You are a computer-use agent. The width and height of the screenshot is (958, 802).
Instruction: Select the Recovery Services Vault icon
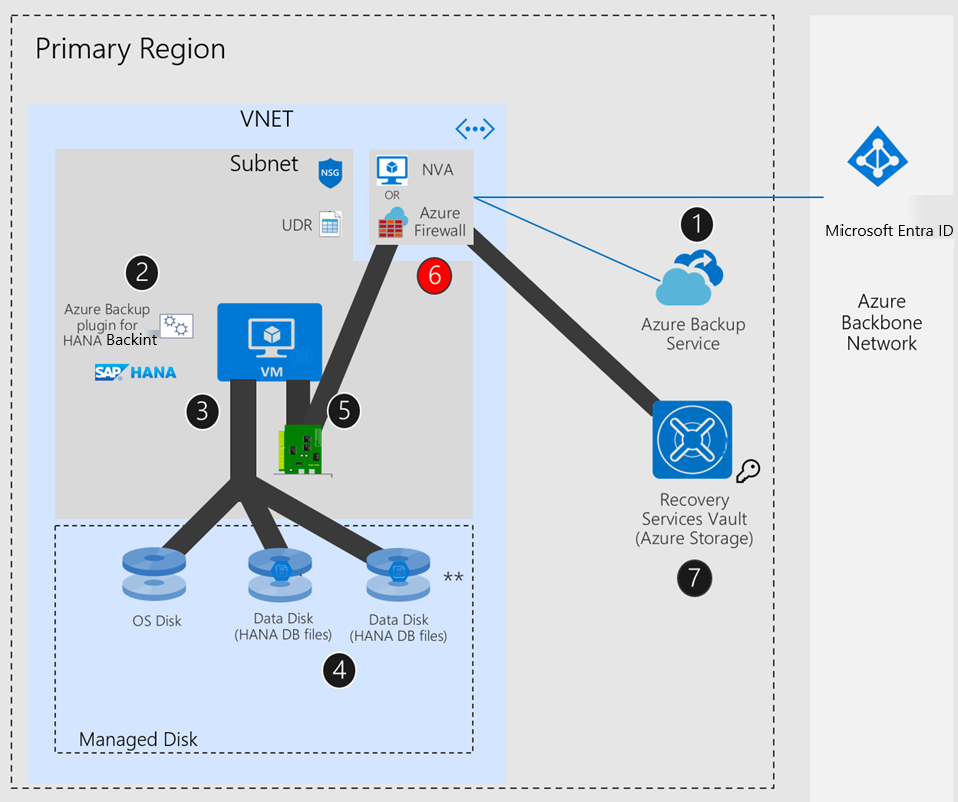click(x=692, y=439)
